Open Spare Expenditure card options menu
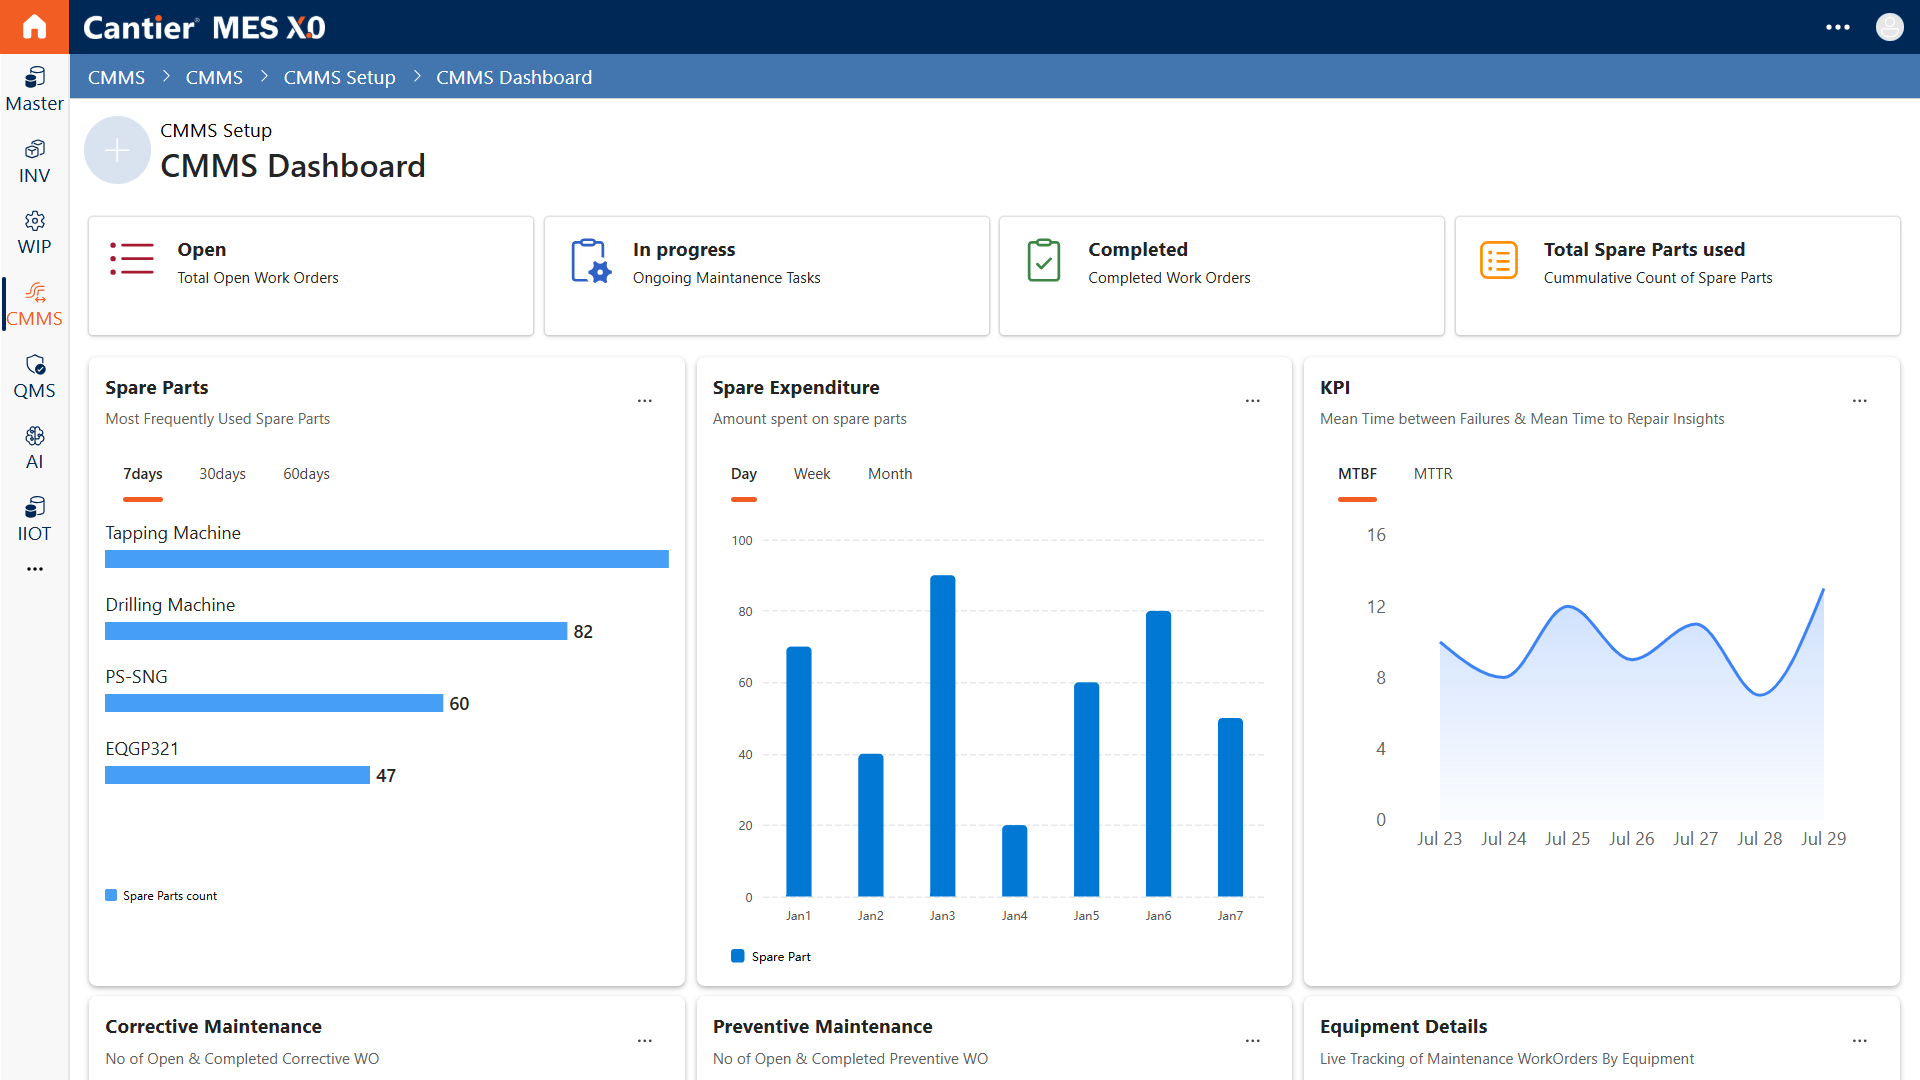The width and height of the screenshot is (1920, 1080). [1253, 401]
